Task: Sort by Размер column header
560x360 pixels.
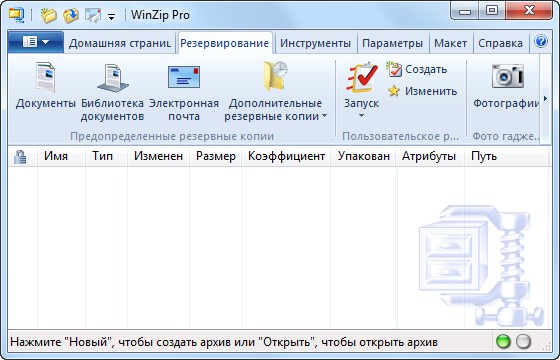Action: click(216, 156)
